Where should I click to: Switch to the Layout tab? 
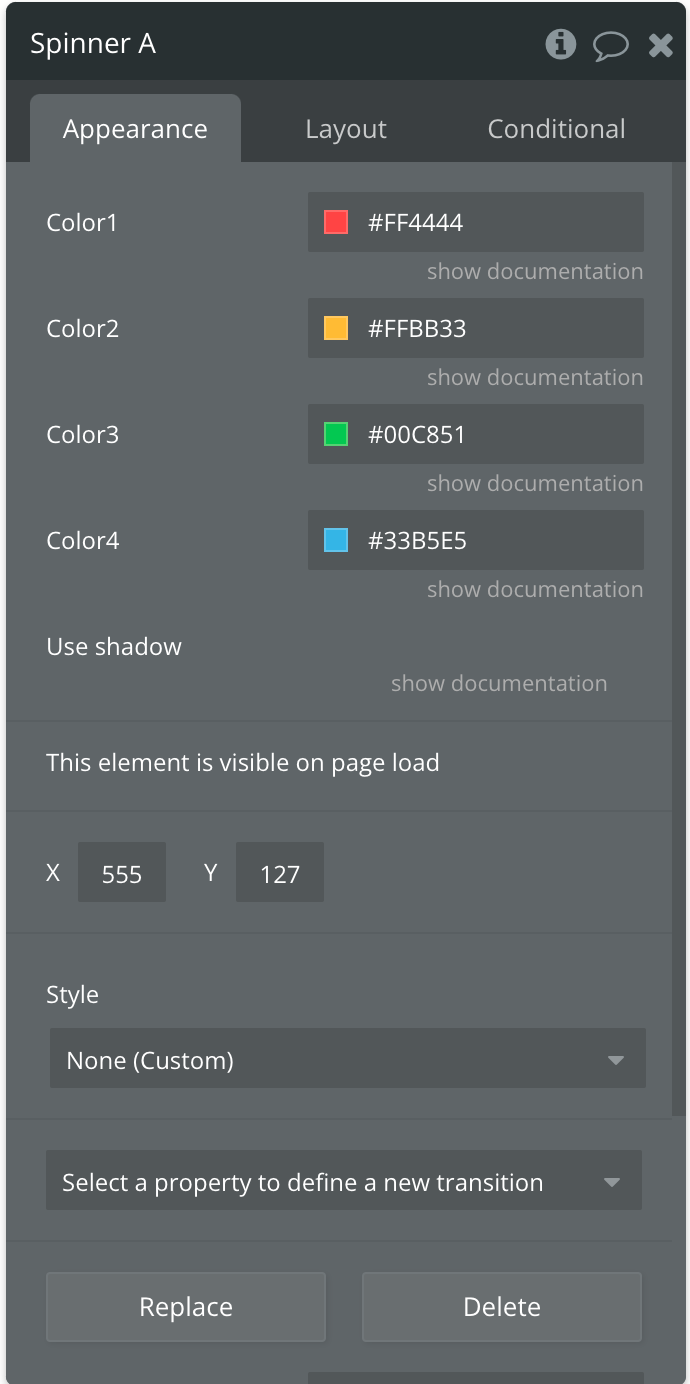[x=346, y=129]
